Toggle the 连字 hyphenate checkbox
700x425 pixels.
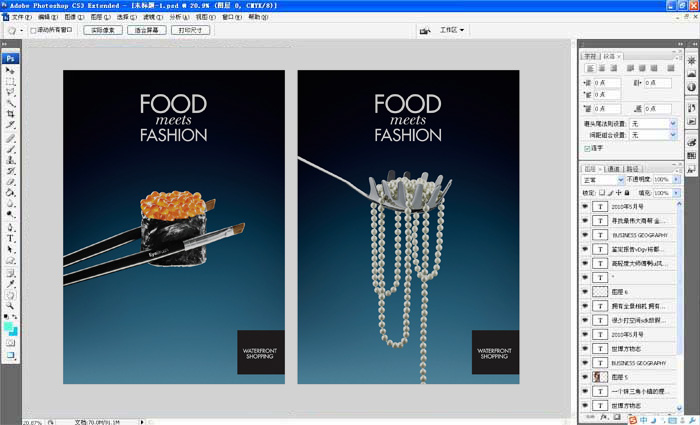point(587,148)
